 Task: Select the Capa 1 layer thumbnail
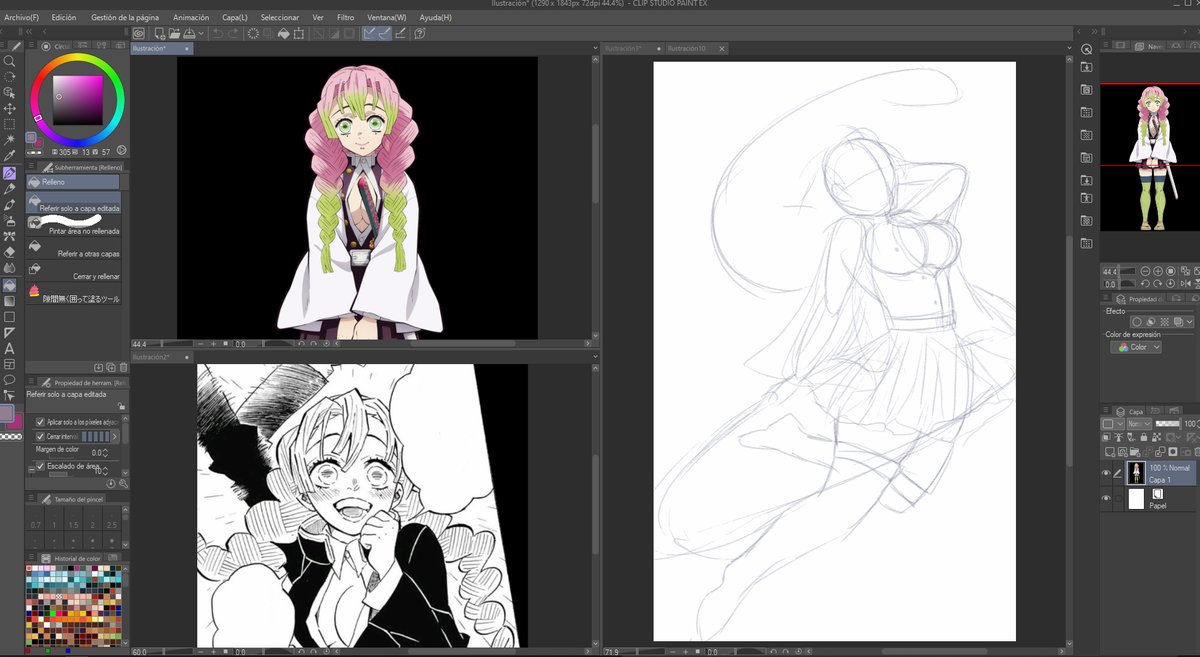1136,473
